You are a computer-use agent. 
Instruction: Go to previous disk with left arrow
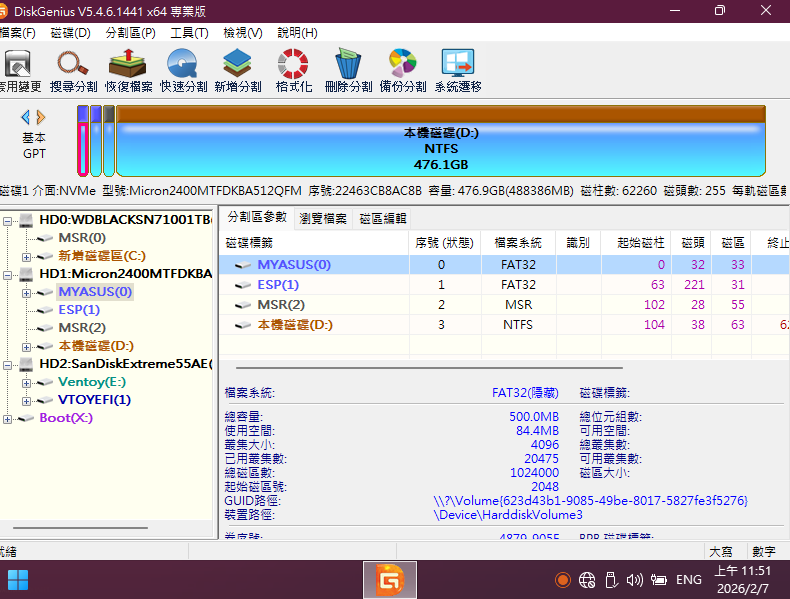[25, 117]
